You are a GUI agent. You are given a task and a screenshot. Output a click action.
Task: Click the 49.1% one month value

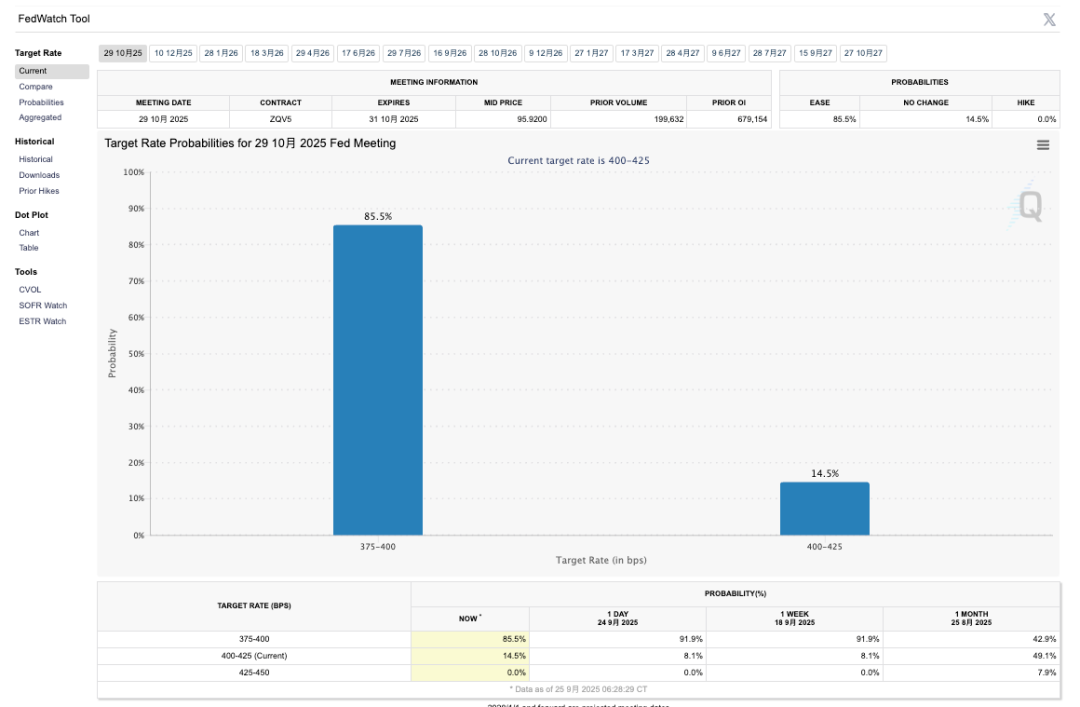click(1044, 656)
